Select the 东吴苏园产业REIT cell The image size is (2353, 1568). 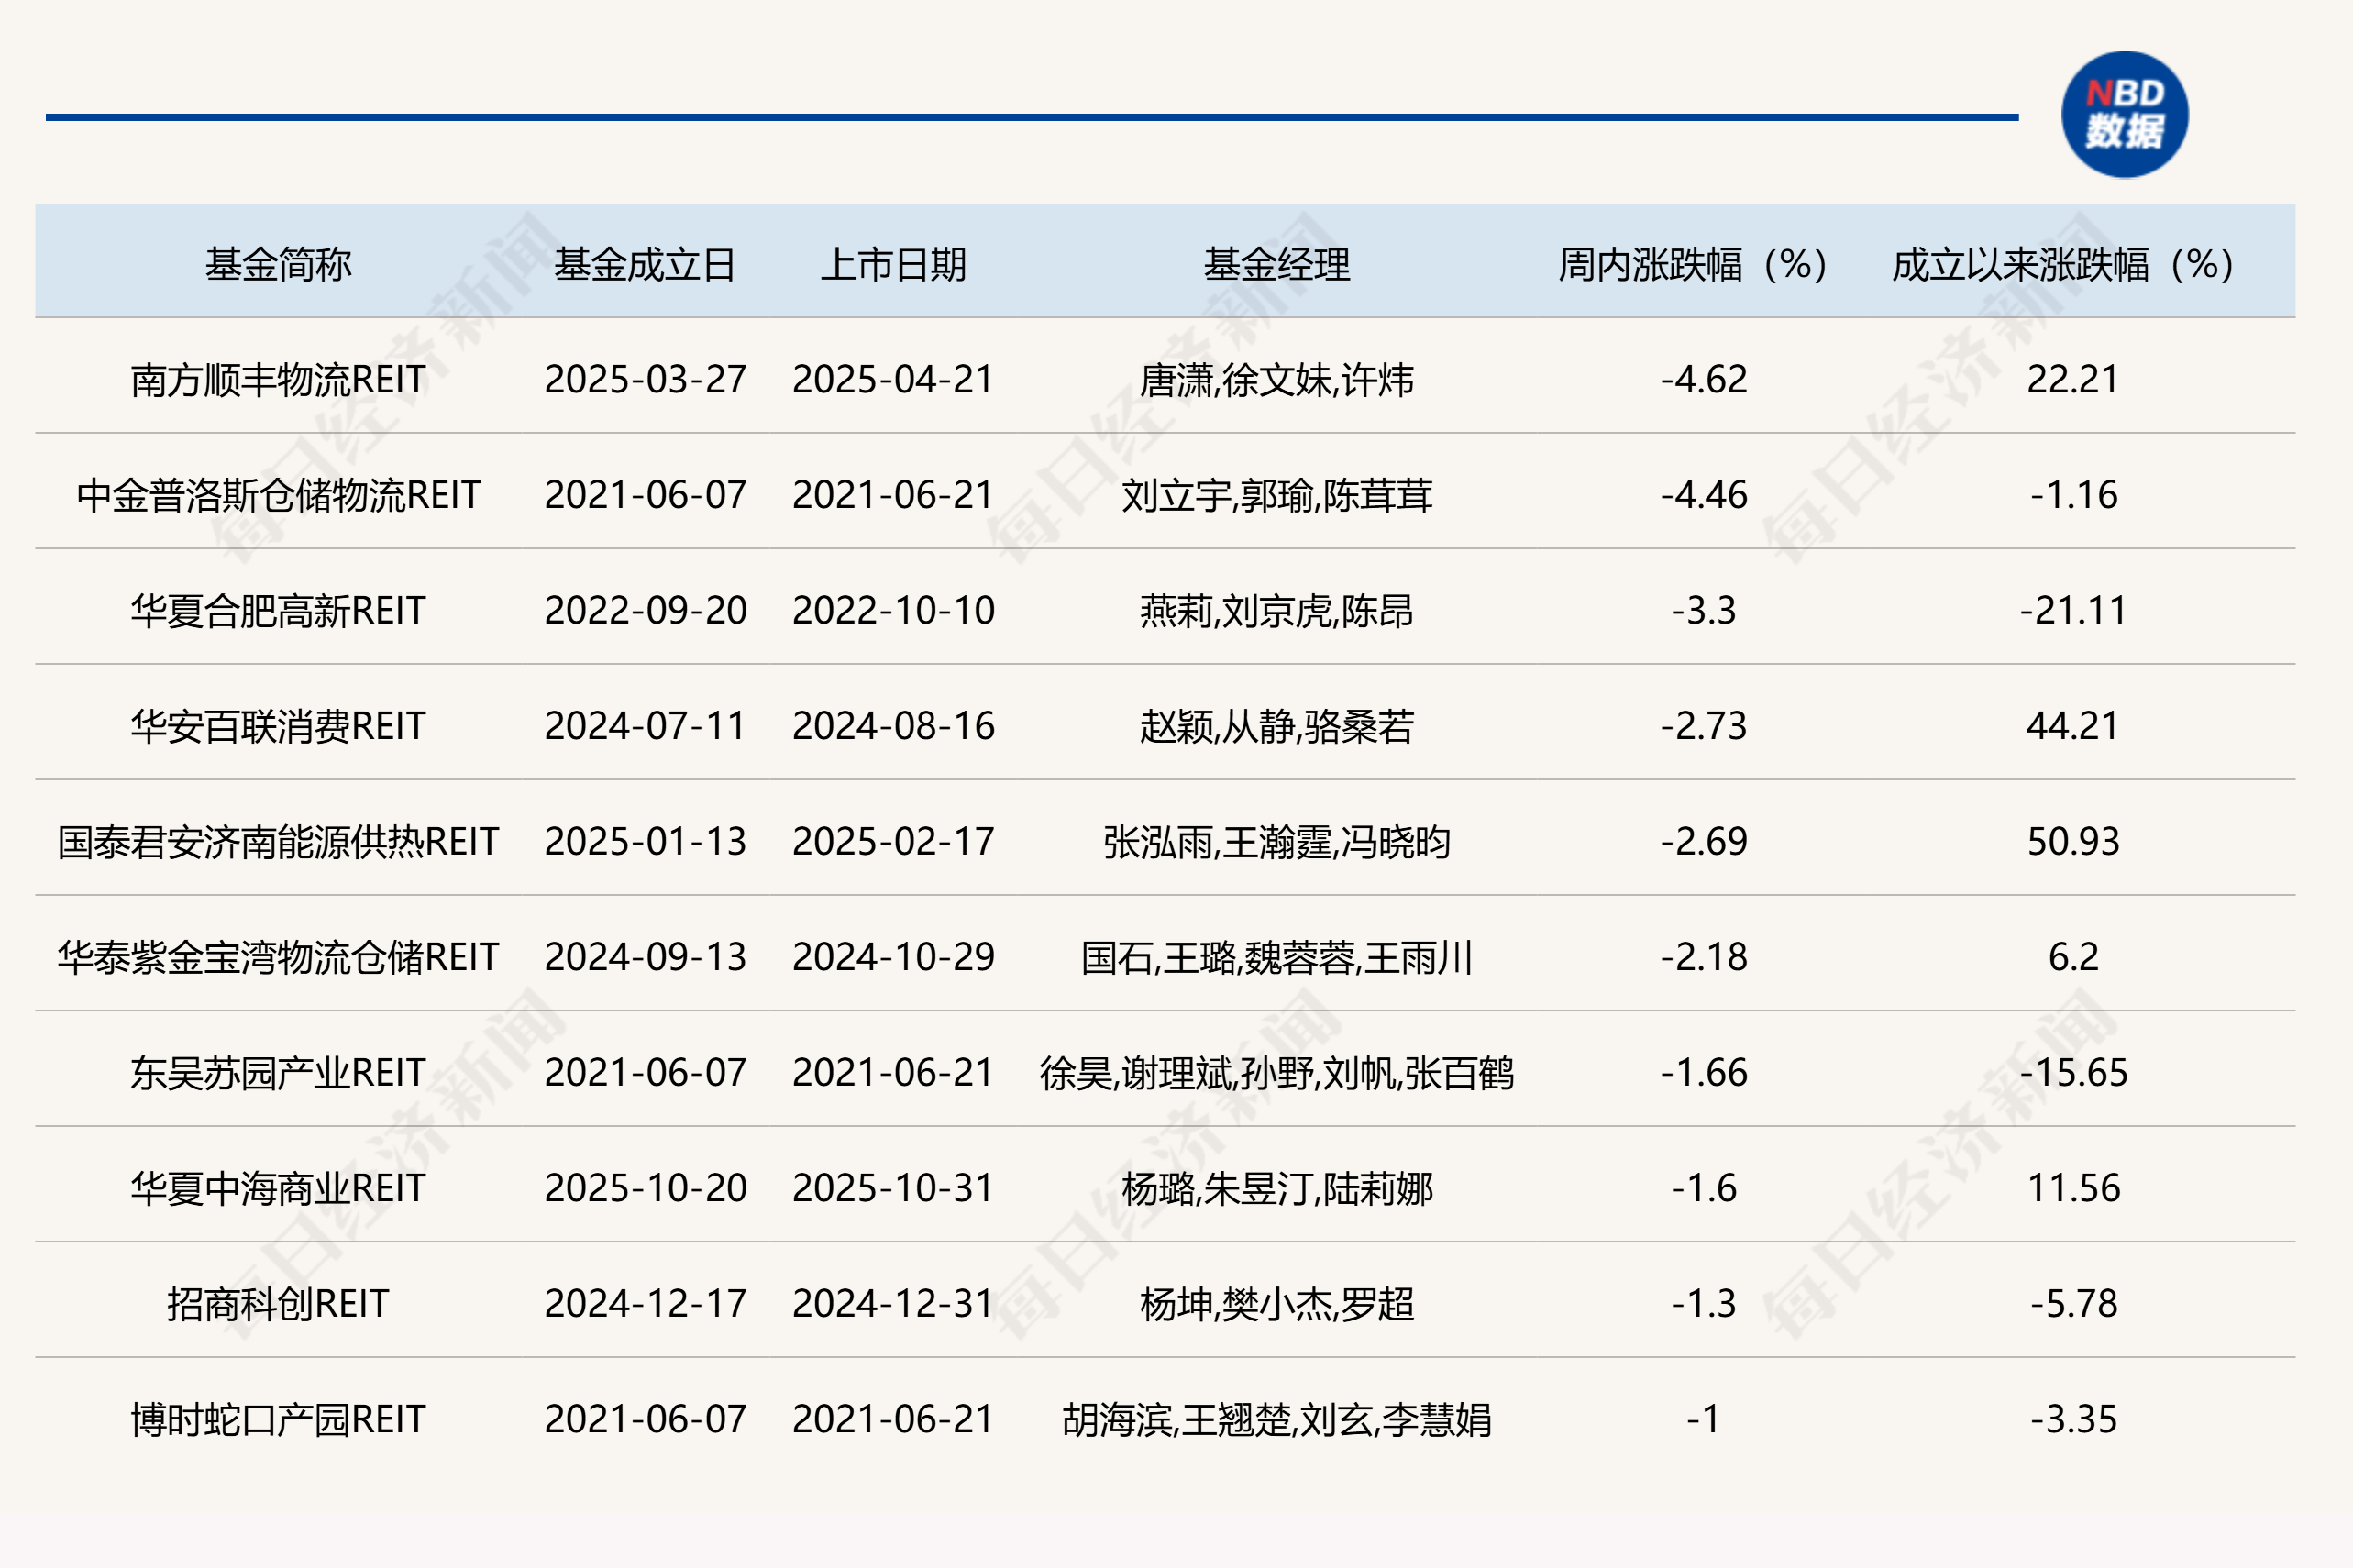coord(278,1073)
